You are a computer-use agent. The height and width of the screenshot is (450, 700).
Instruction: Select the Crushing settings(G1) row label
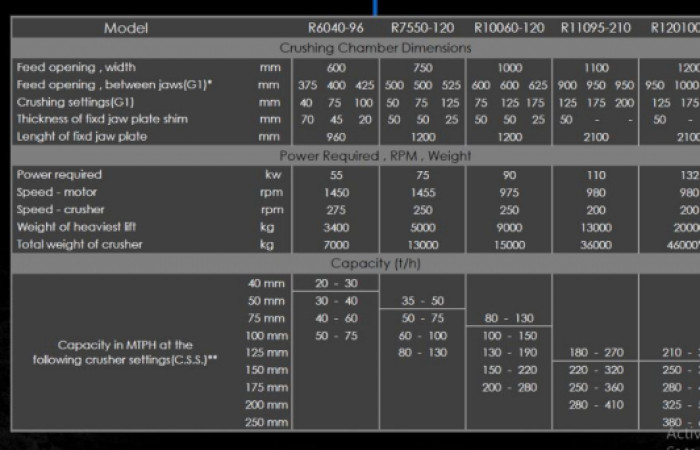[x=75, y=102]
